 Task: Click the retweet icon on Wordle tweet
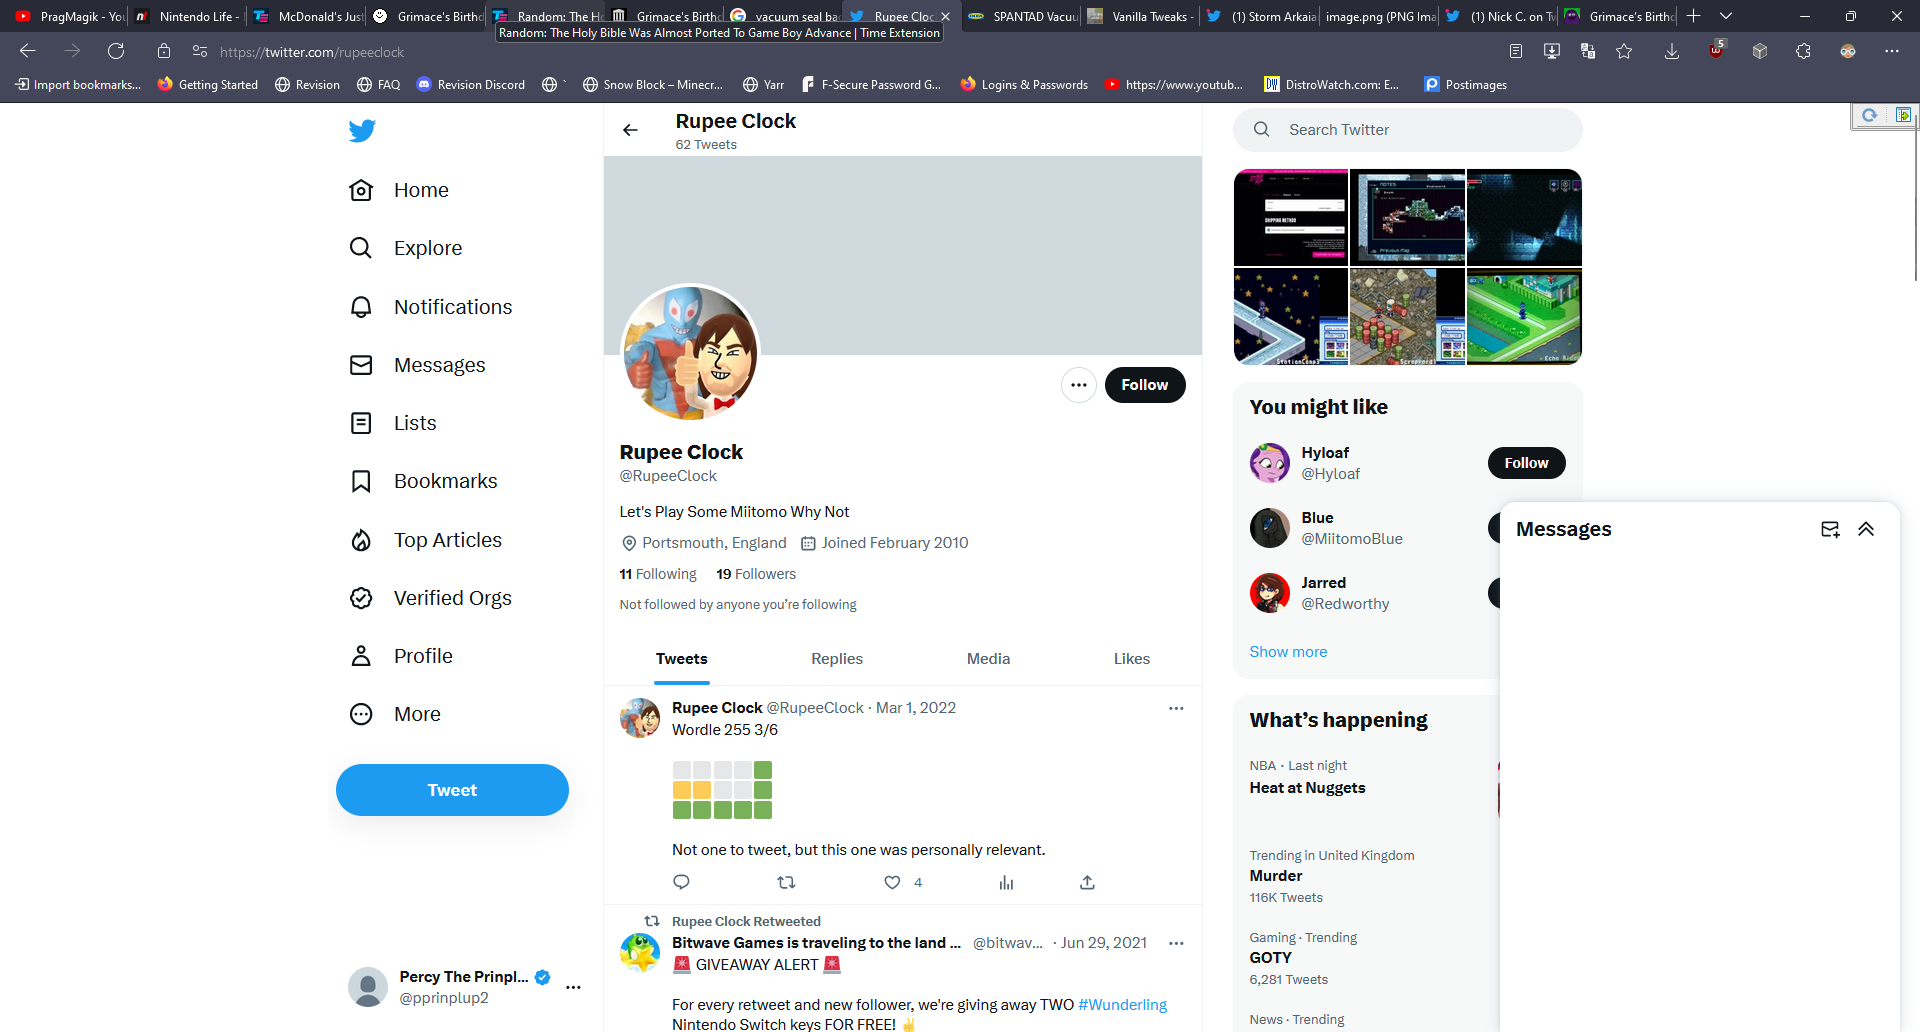[786, 882]
